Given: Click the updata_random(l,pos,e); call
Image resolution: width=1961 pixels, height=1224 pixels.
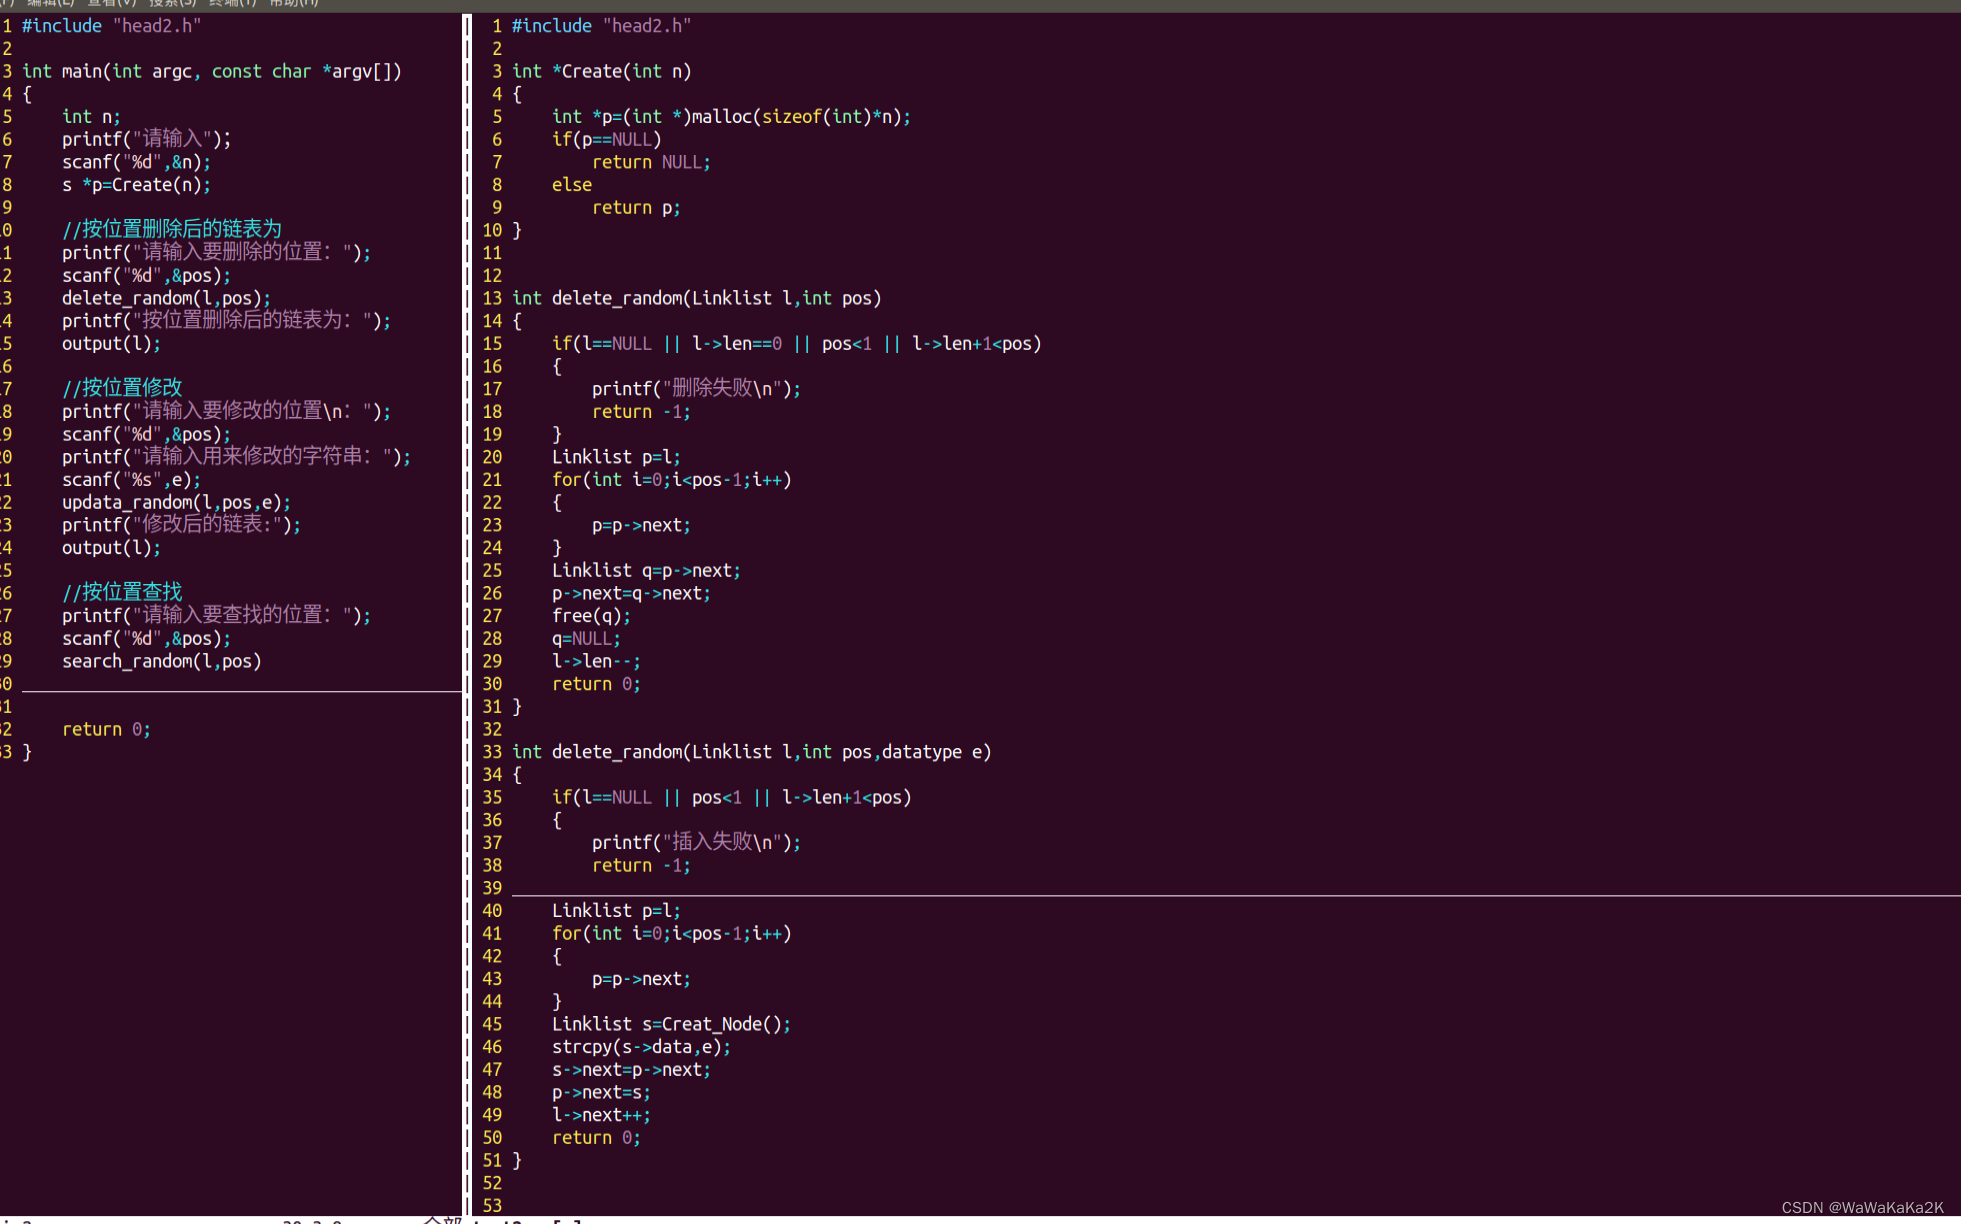Looking at the screenshot, I should (176, 502).
